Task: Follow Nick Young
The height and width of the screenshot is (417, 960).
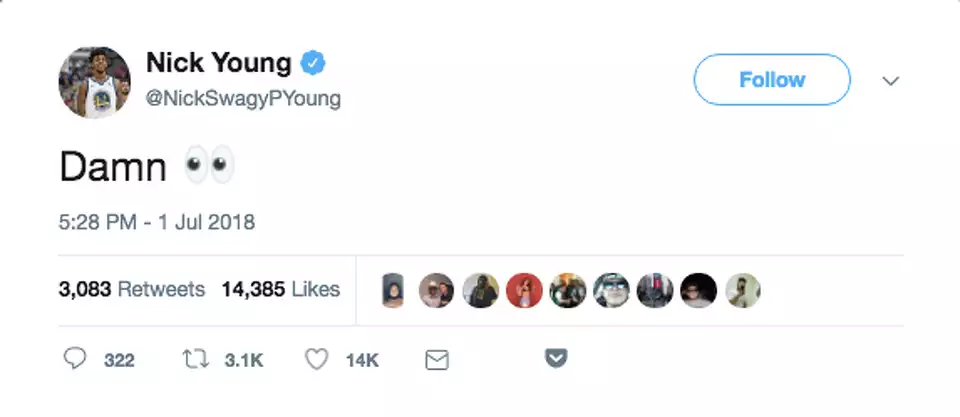Action: click(771, 80)
